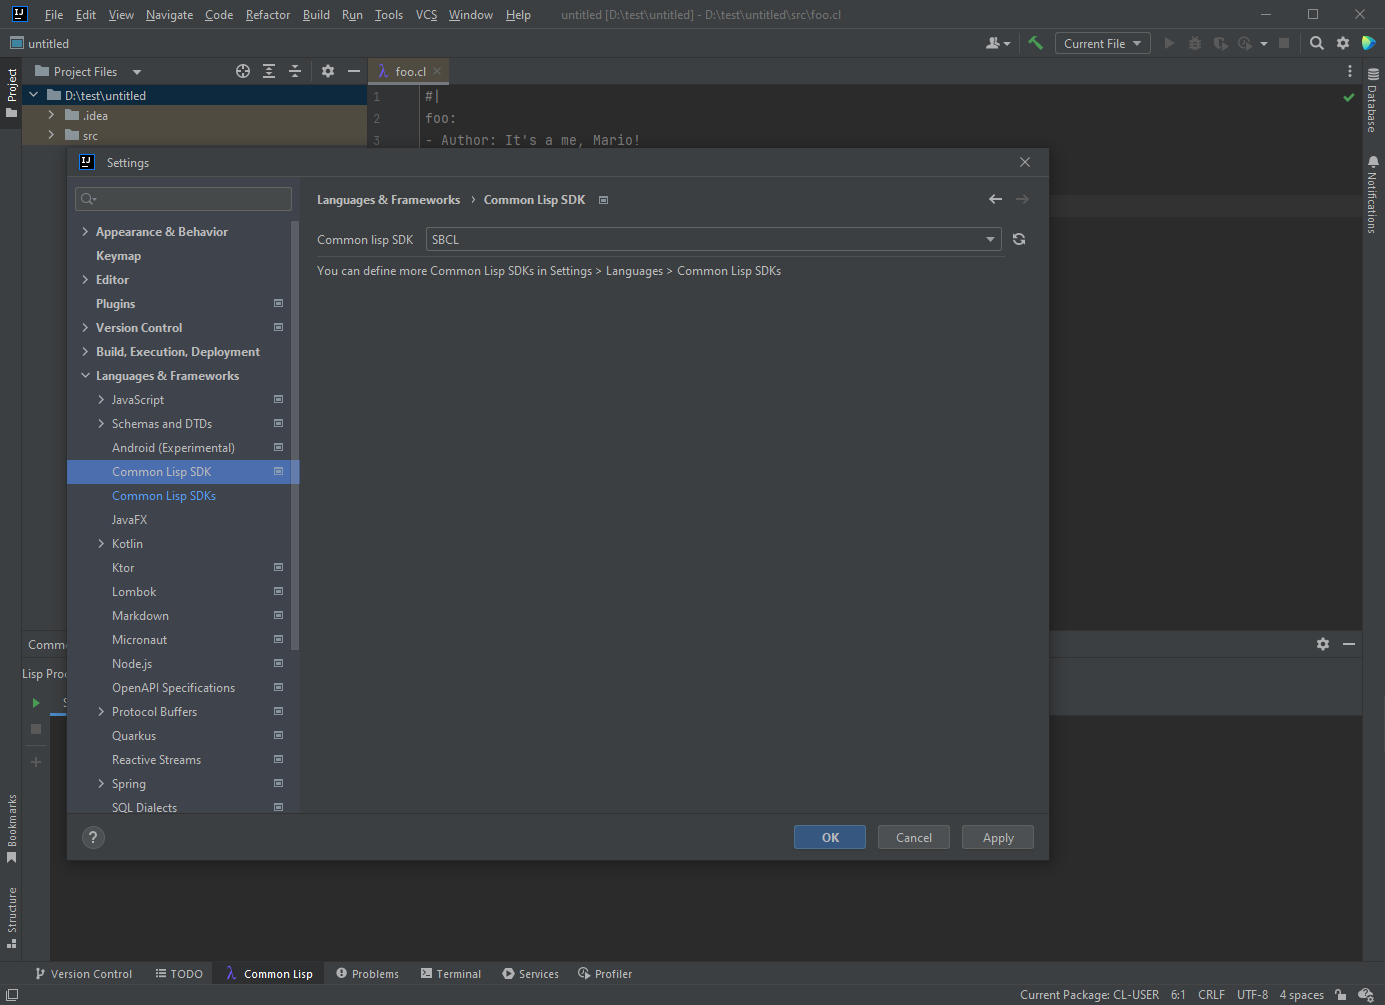1385x1005 pixels.
Task: Click the settings search field
Action: click(x=183, y=199)
